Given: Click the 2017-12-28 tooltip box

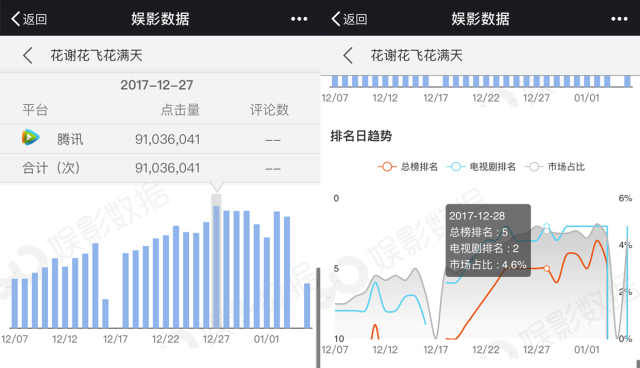Looking at the screenshot, I should tap(488, 240).
